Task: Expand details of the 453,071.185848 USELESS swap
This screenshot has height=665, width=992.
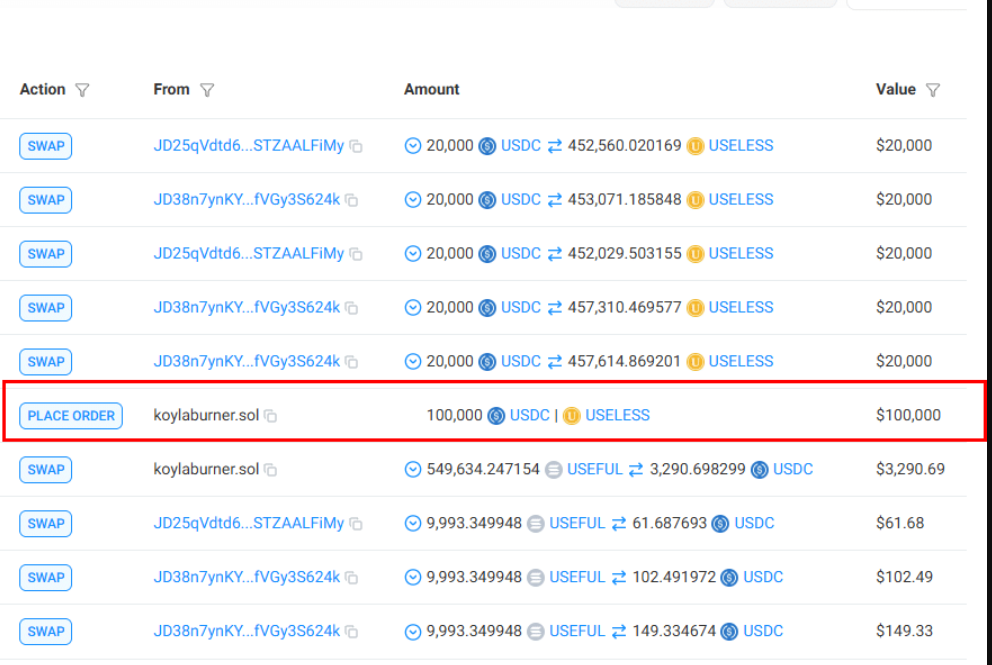Action: tap(412, 200)
